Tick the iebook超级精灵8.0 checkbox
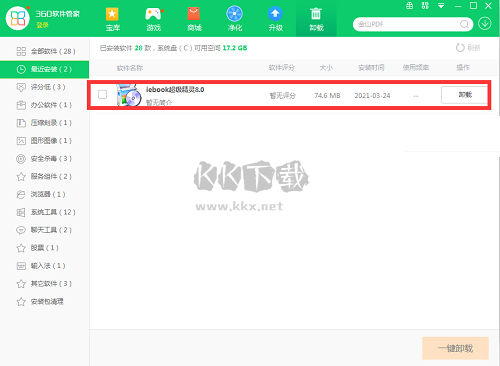Image resolution: width=500 pixels, height=366 pixels. [102, 95]
